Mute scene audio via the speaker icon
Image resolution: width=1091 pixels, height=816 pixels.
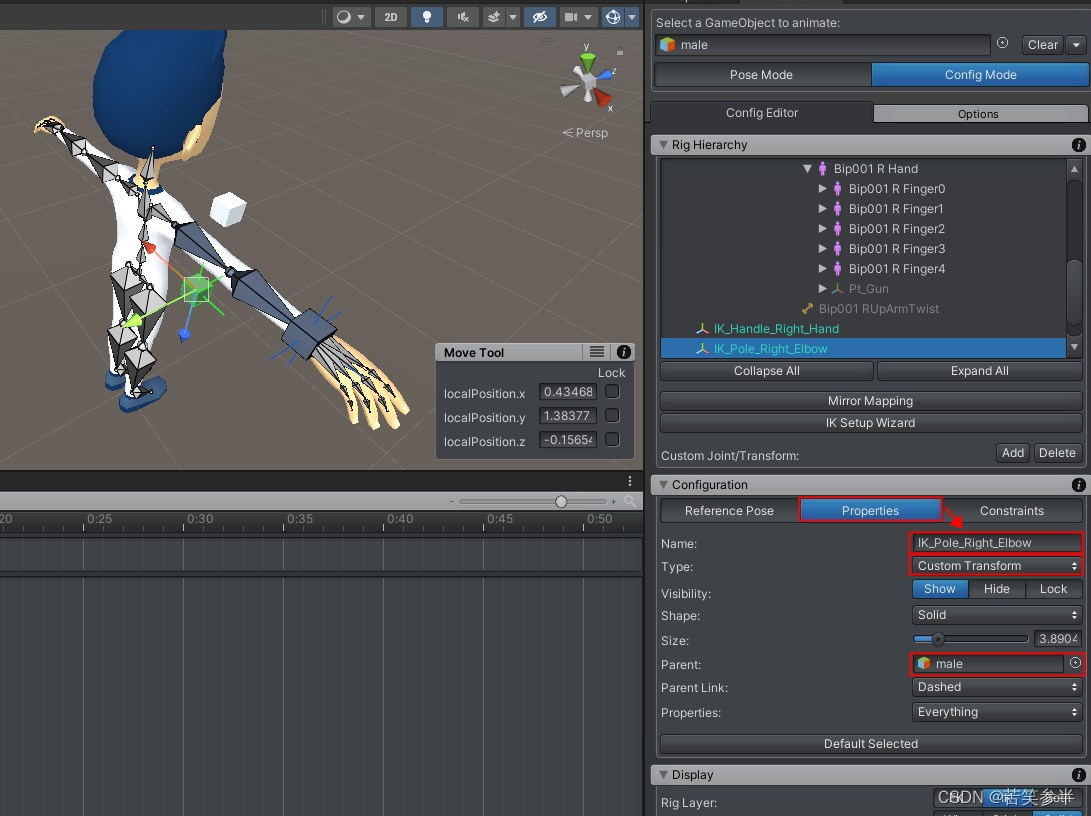tap(463, 17)
